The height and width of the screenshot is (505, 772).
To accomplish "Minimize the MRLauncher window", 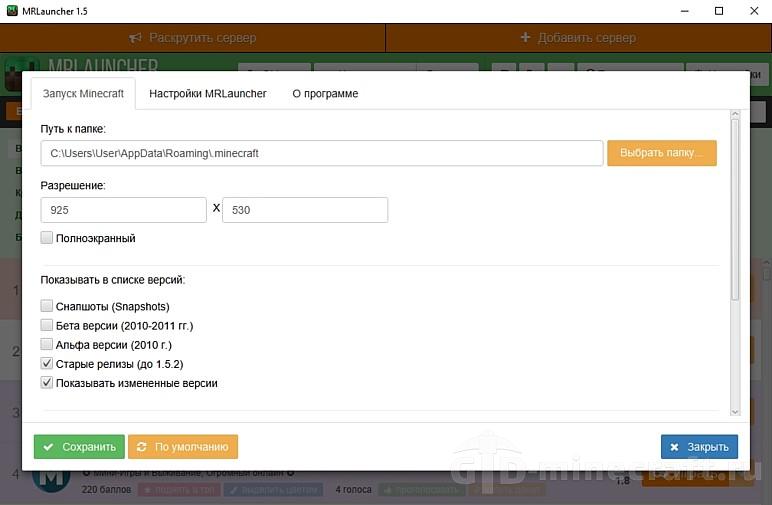I will pos(684,11).
